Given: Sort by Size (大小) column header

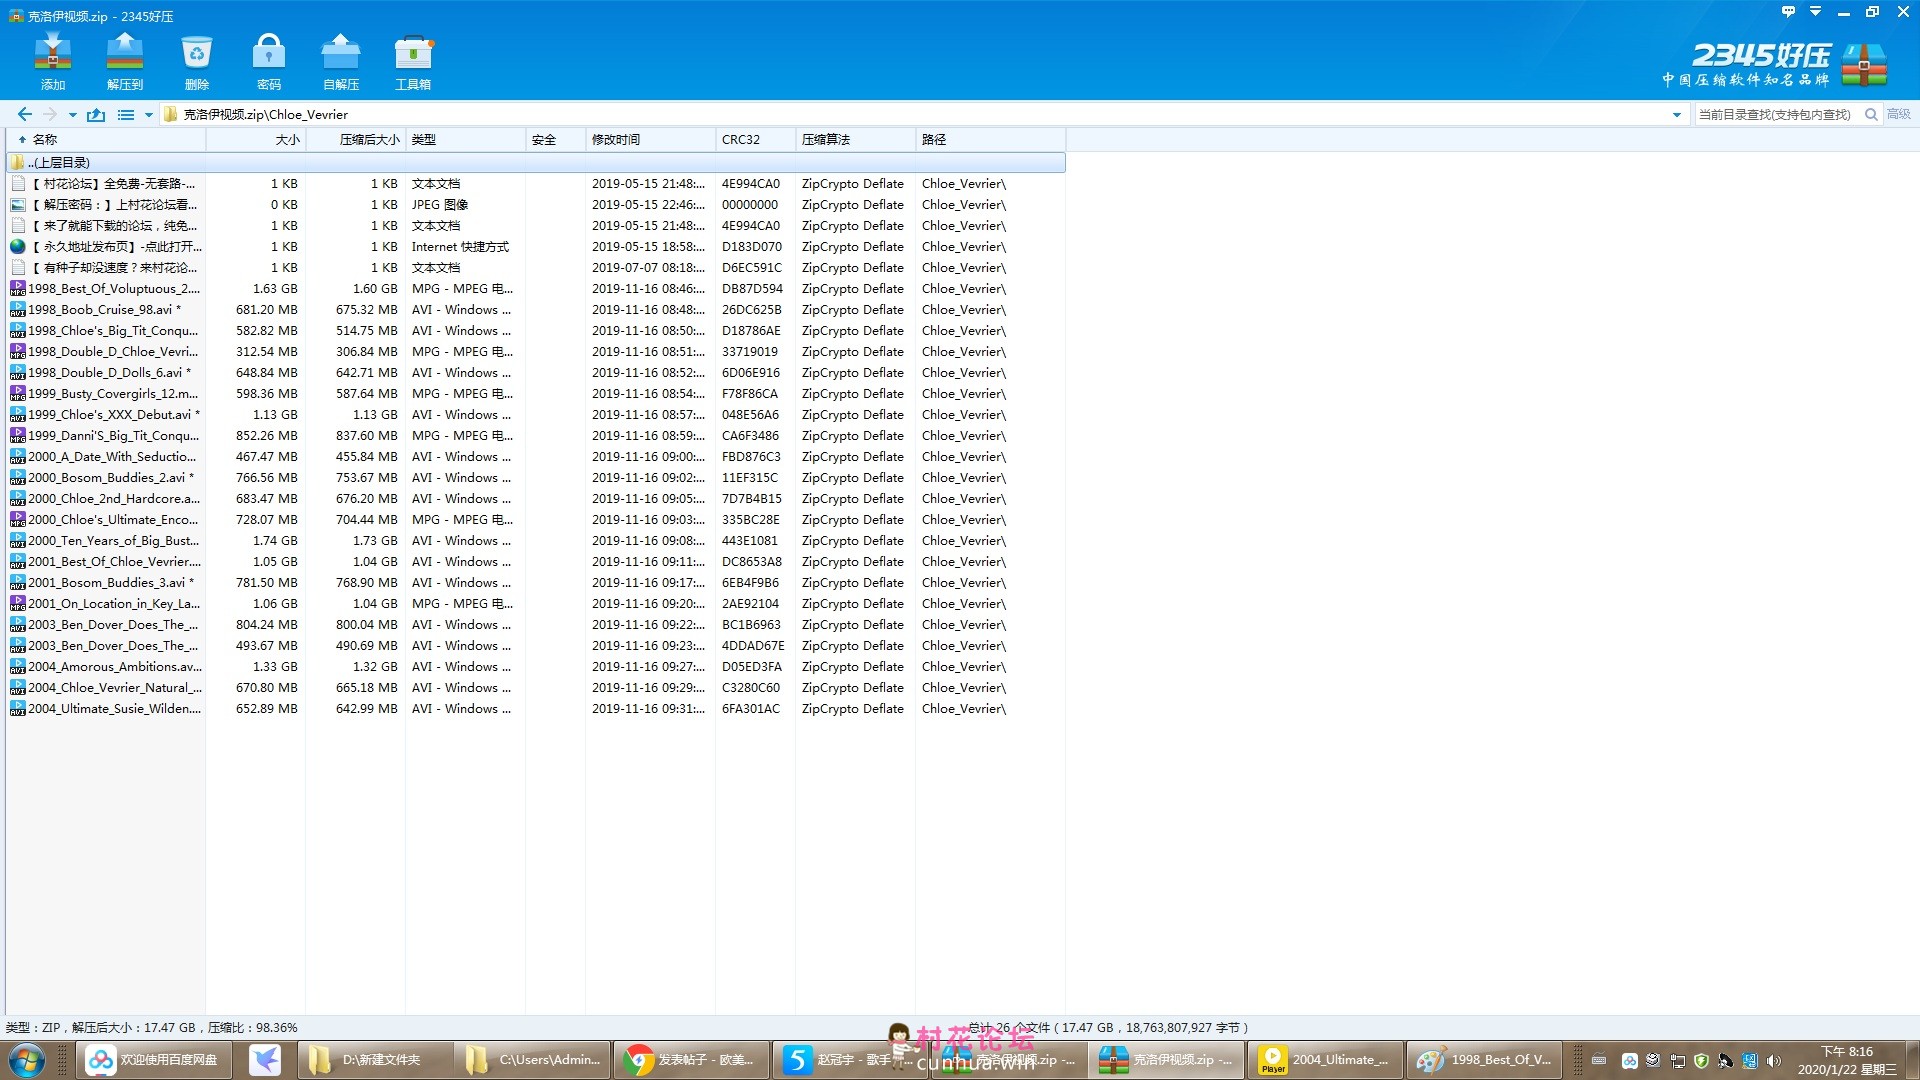Looking at the screenshot, I should point(256,140).
